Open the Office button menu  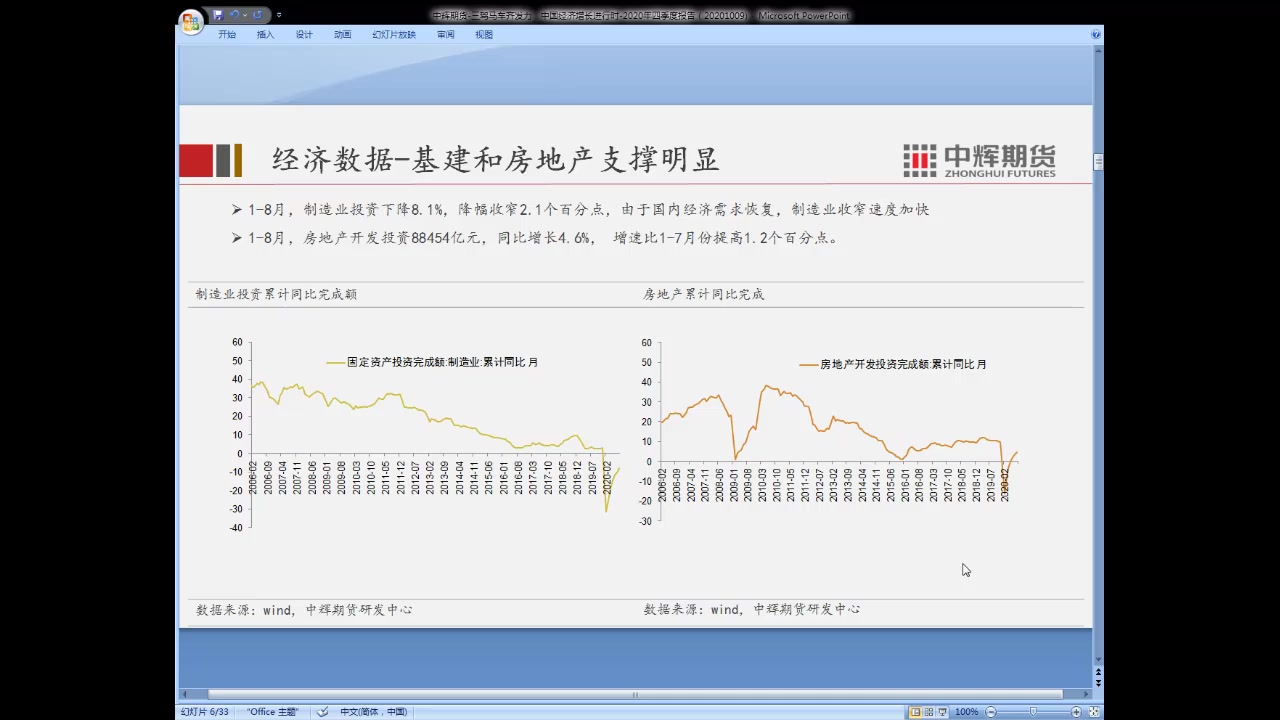(190, 22)
